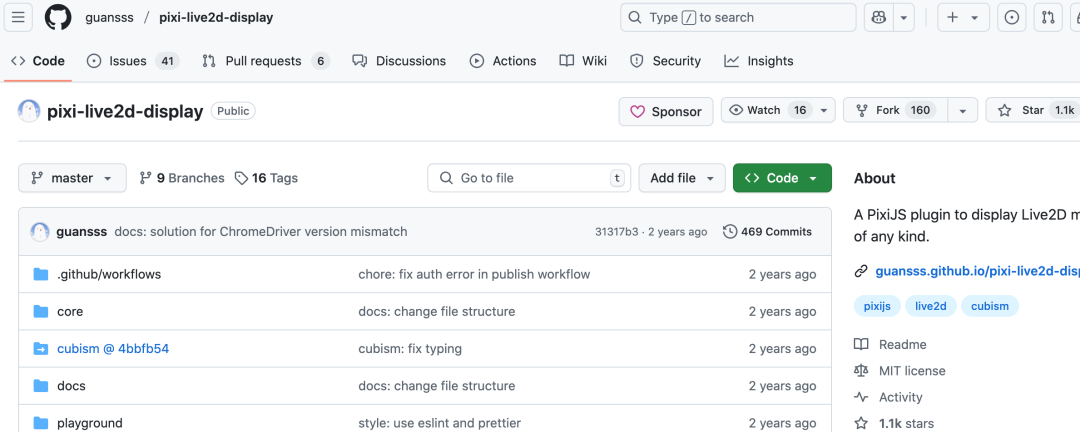Image resolution: width=1080 pixels, height=432 pixels.
Task: Expand the Watch notifications dropdown arrow
Action: (x=824, y=110)
